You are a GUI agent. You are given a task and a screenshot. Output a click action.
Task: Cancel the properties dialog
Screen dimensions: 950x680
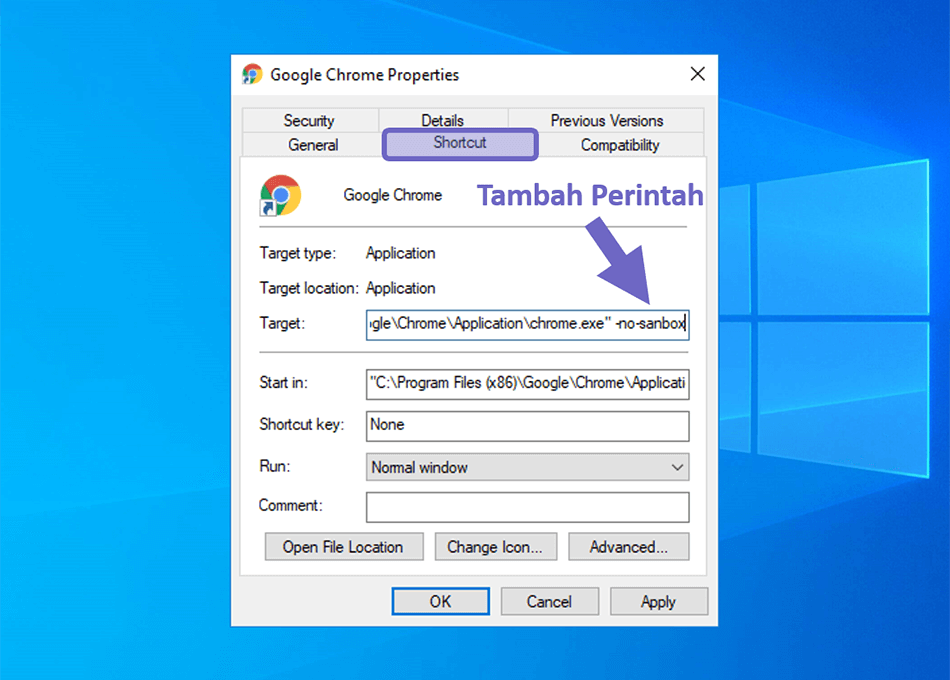(x=550, y=601)
